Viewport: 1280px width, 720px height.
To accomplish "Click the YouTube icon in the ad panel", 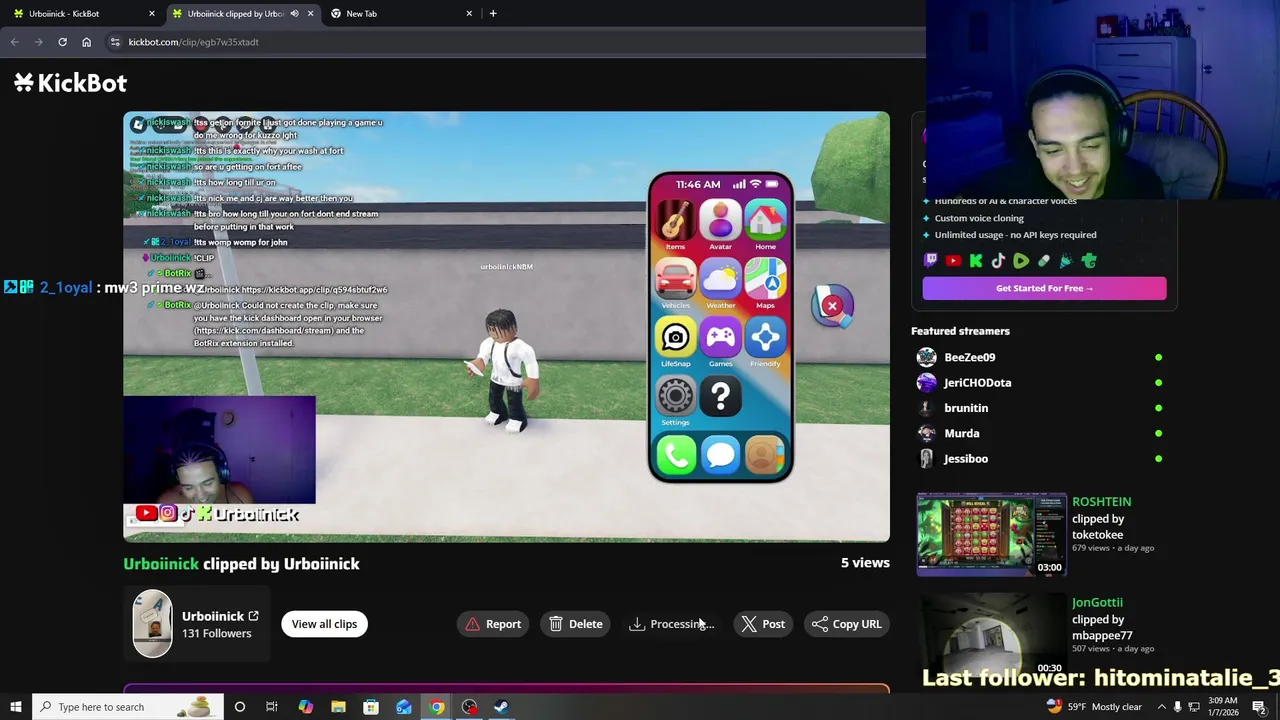I will [953, 261].
